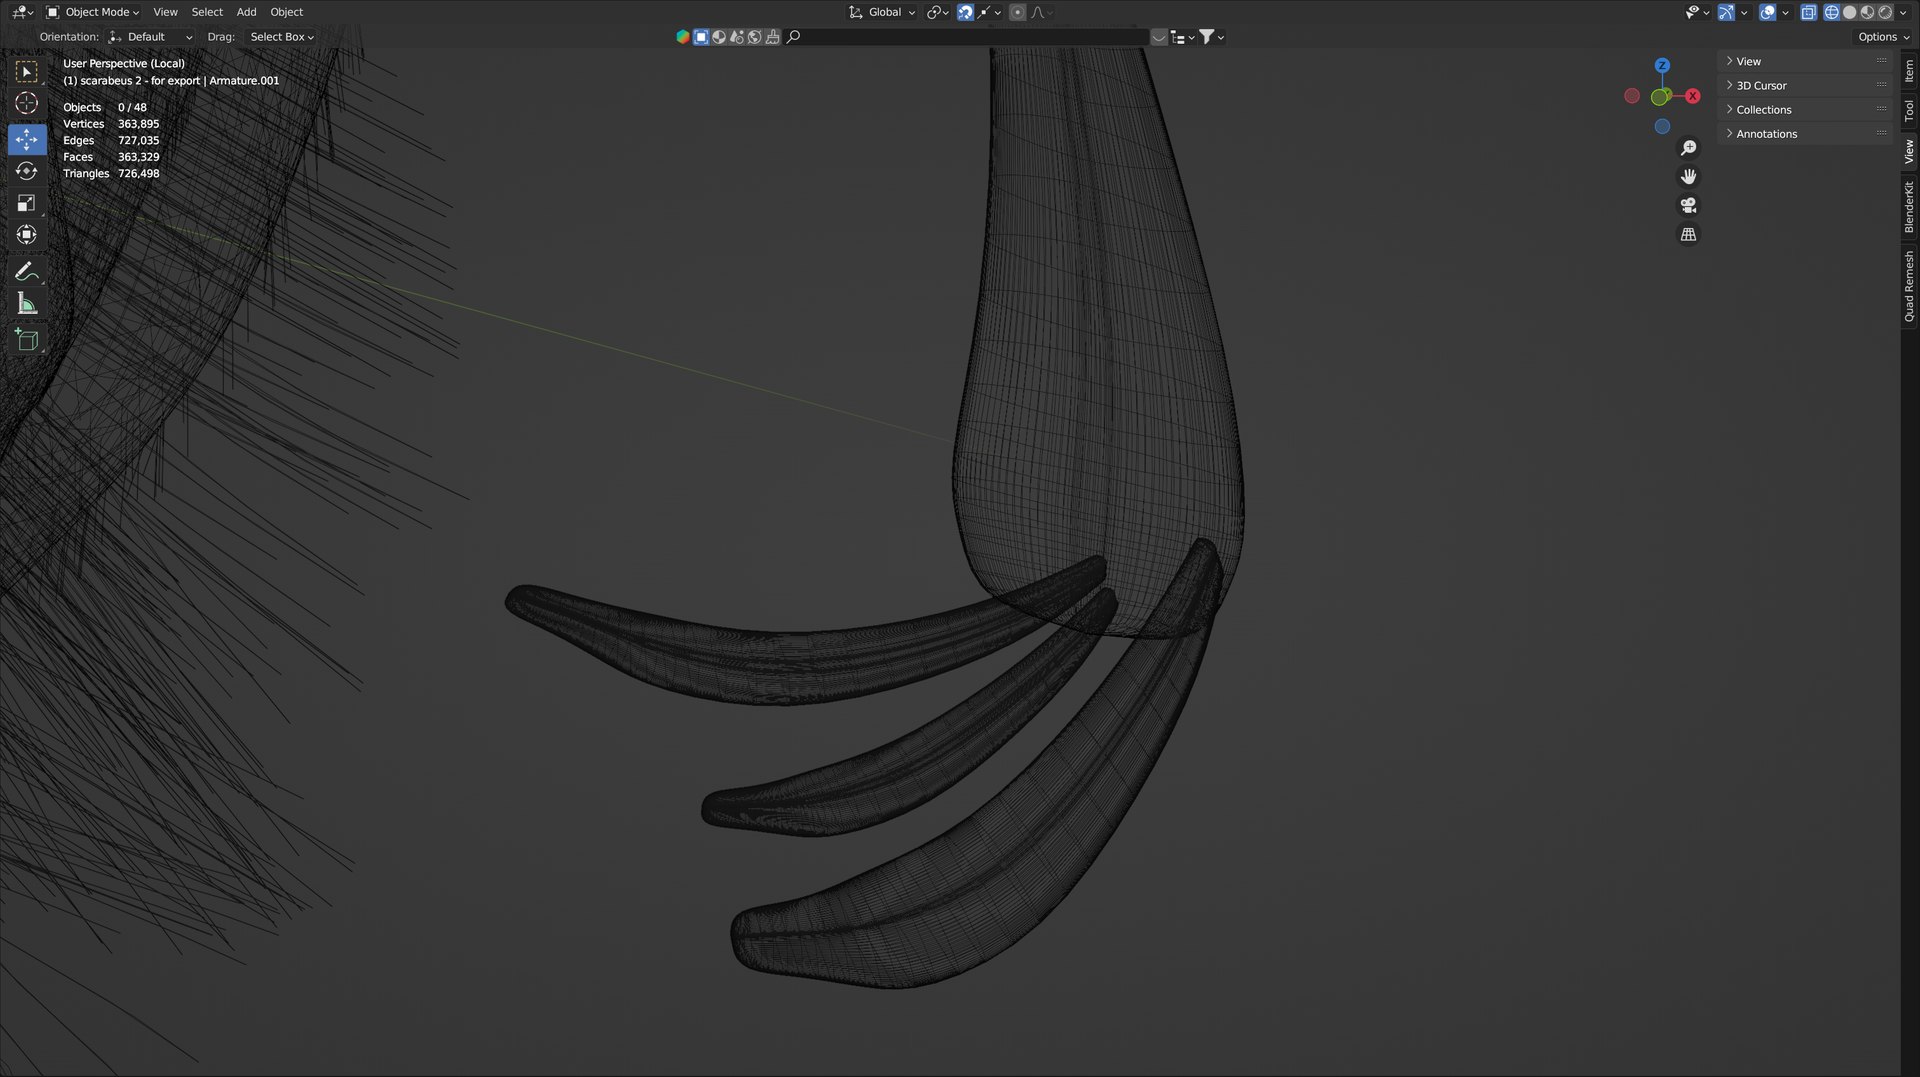Toggle show overlays button
Image resolution: width=1920 pixels, height=1077 pixels.
[1767, 12]
